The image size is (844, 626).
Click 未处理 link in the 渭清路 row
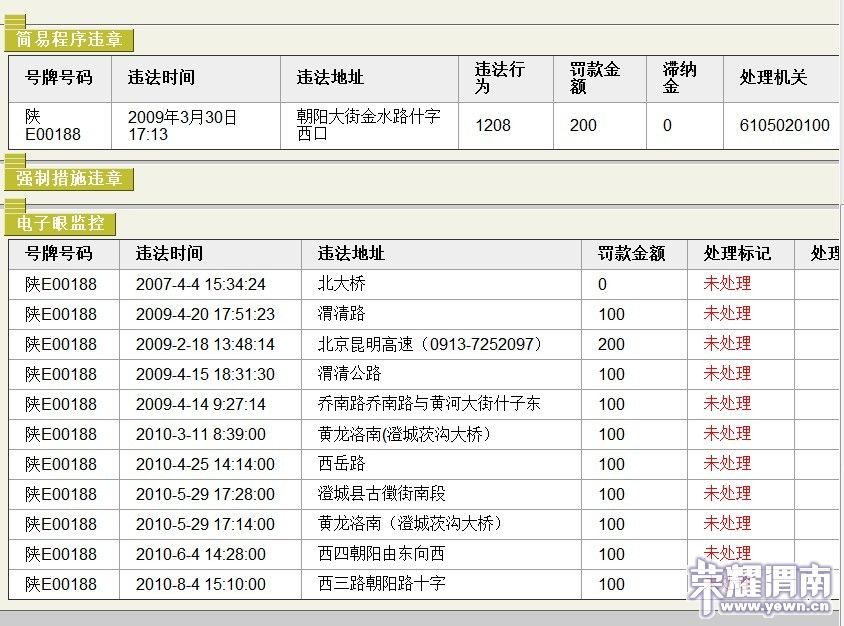coord(727,314)
